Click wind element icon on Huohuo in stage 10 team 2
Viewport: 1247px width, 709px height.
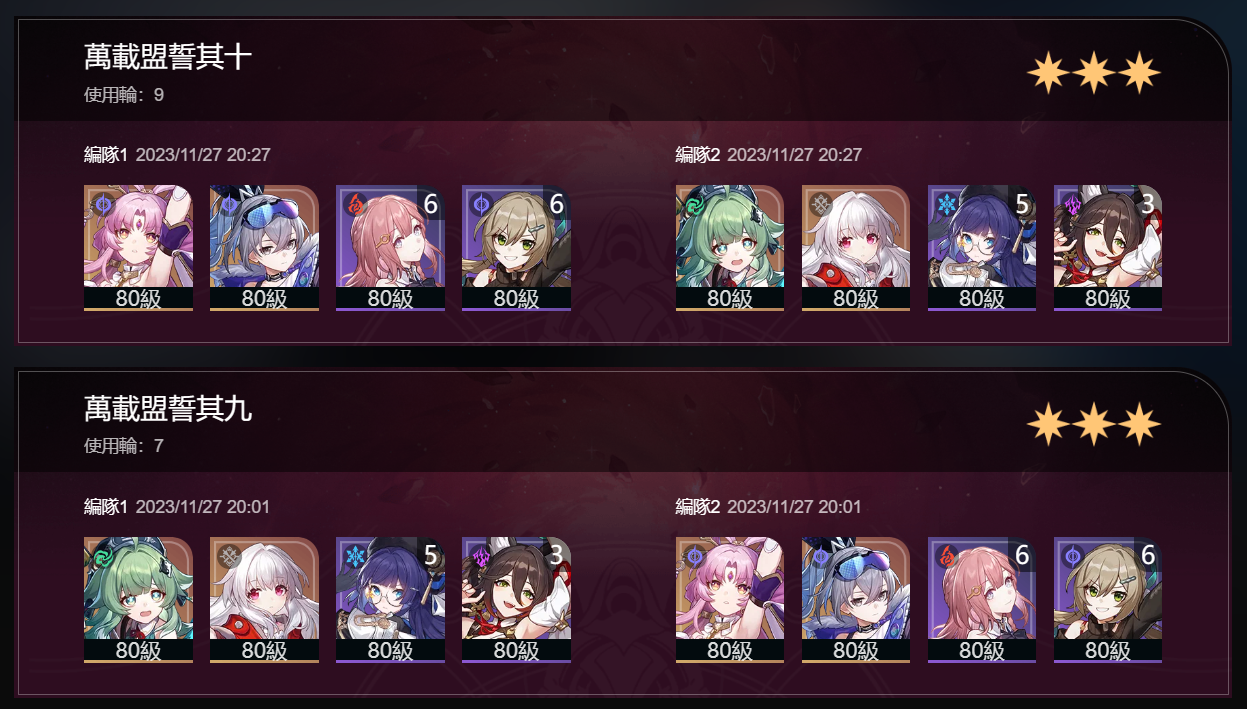(x=694, y=204)
